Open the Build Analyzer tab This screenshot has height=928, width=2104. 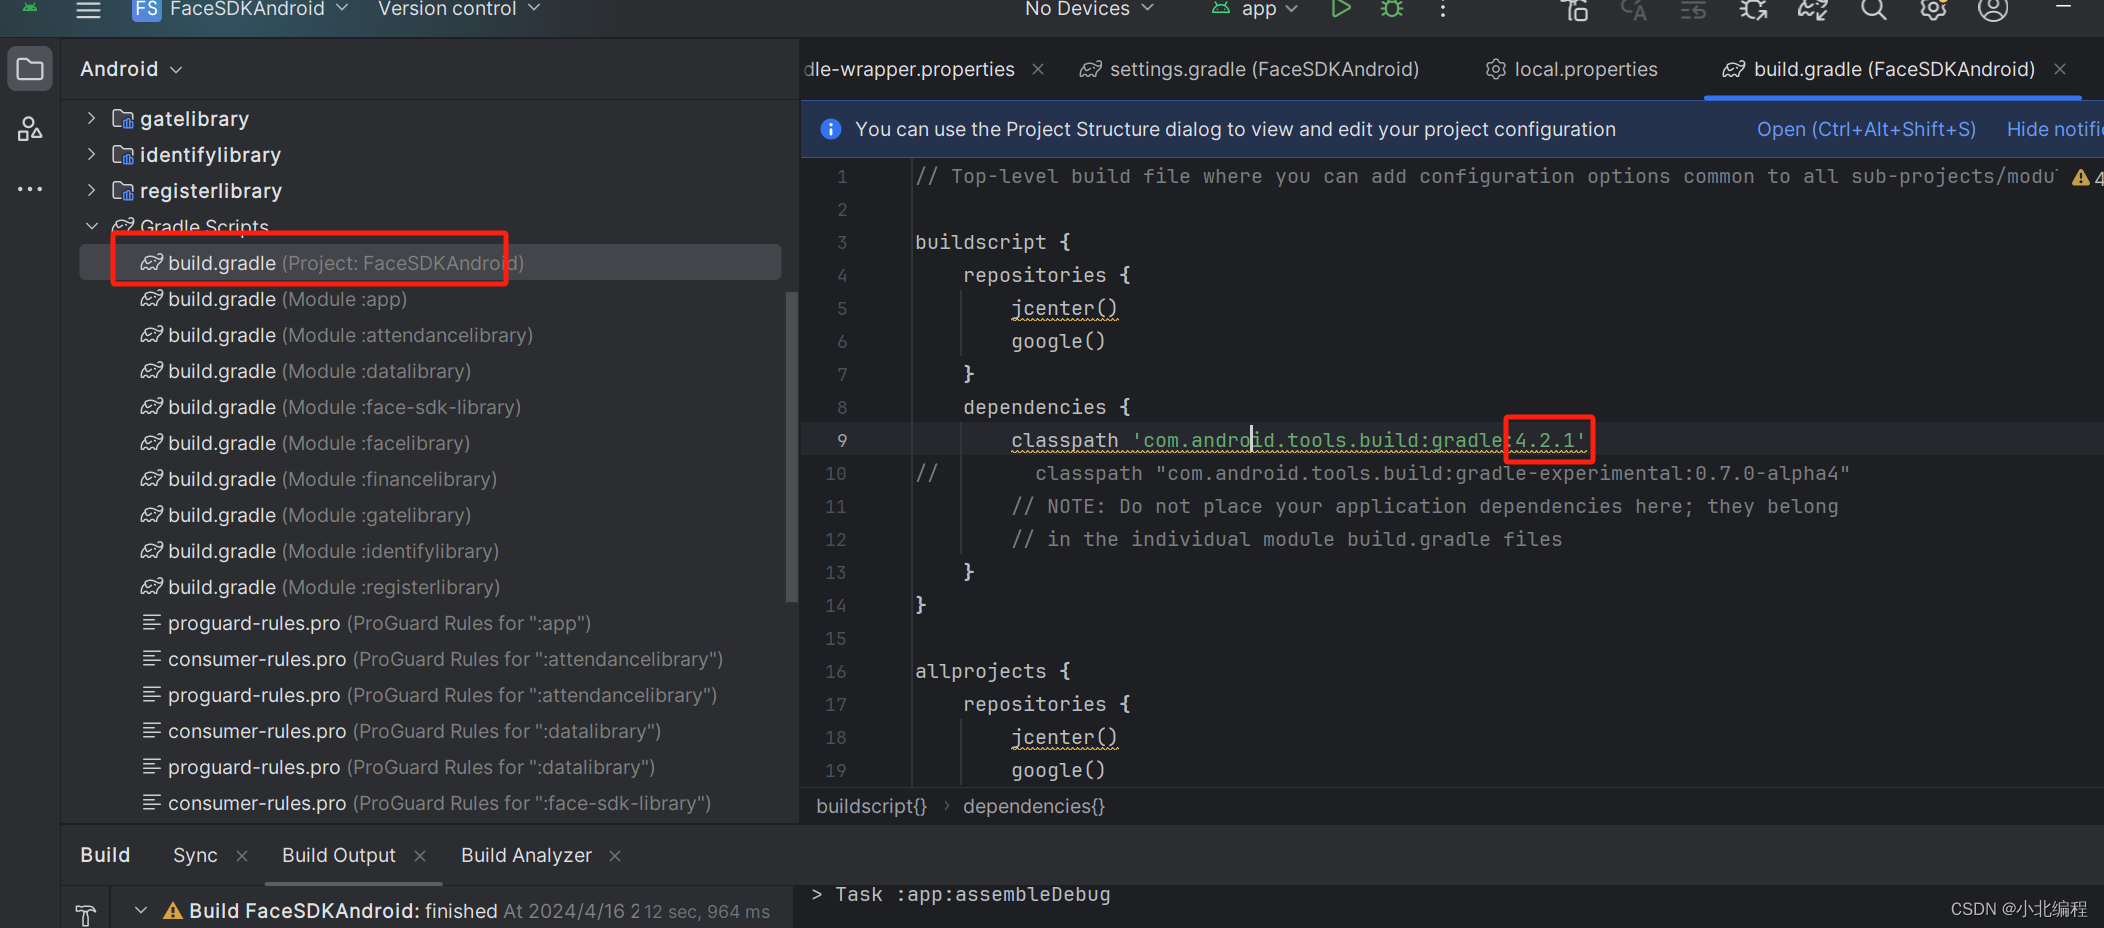(x=526, y=855)
